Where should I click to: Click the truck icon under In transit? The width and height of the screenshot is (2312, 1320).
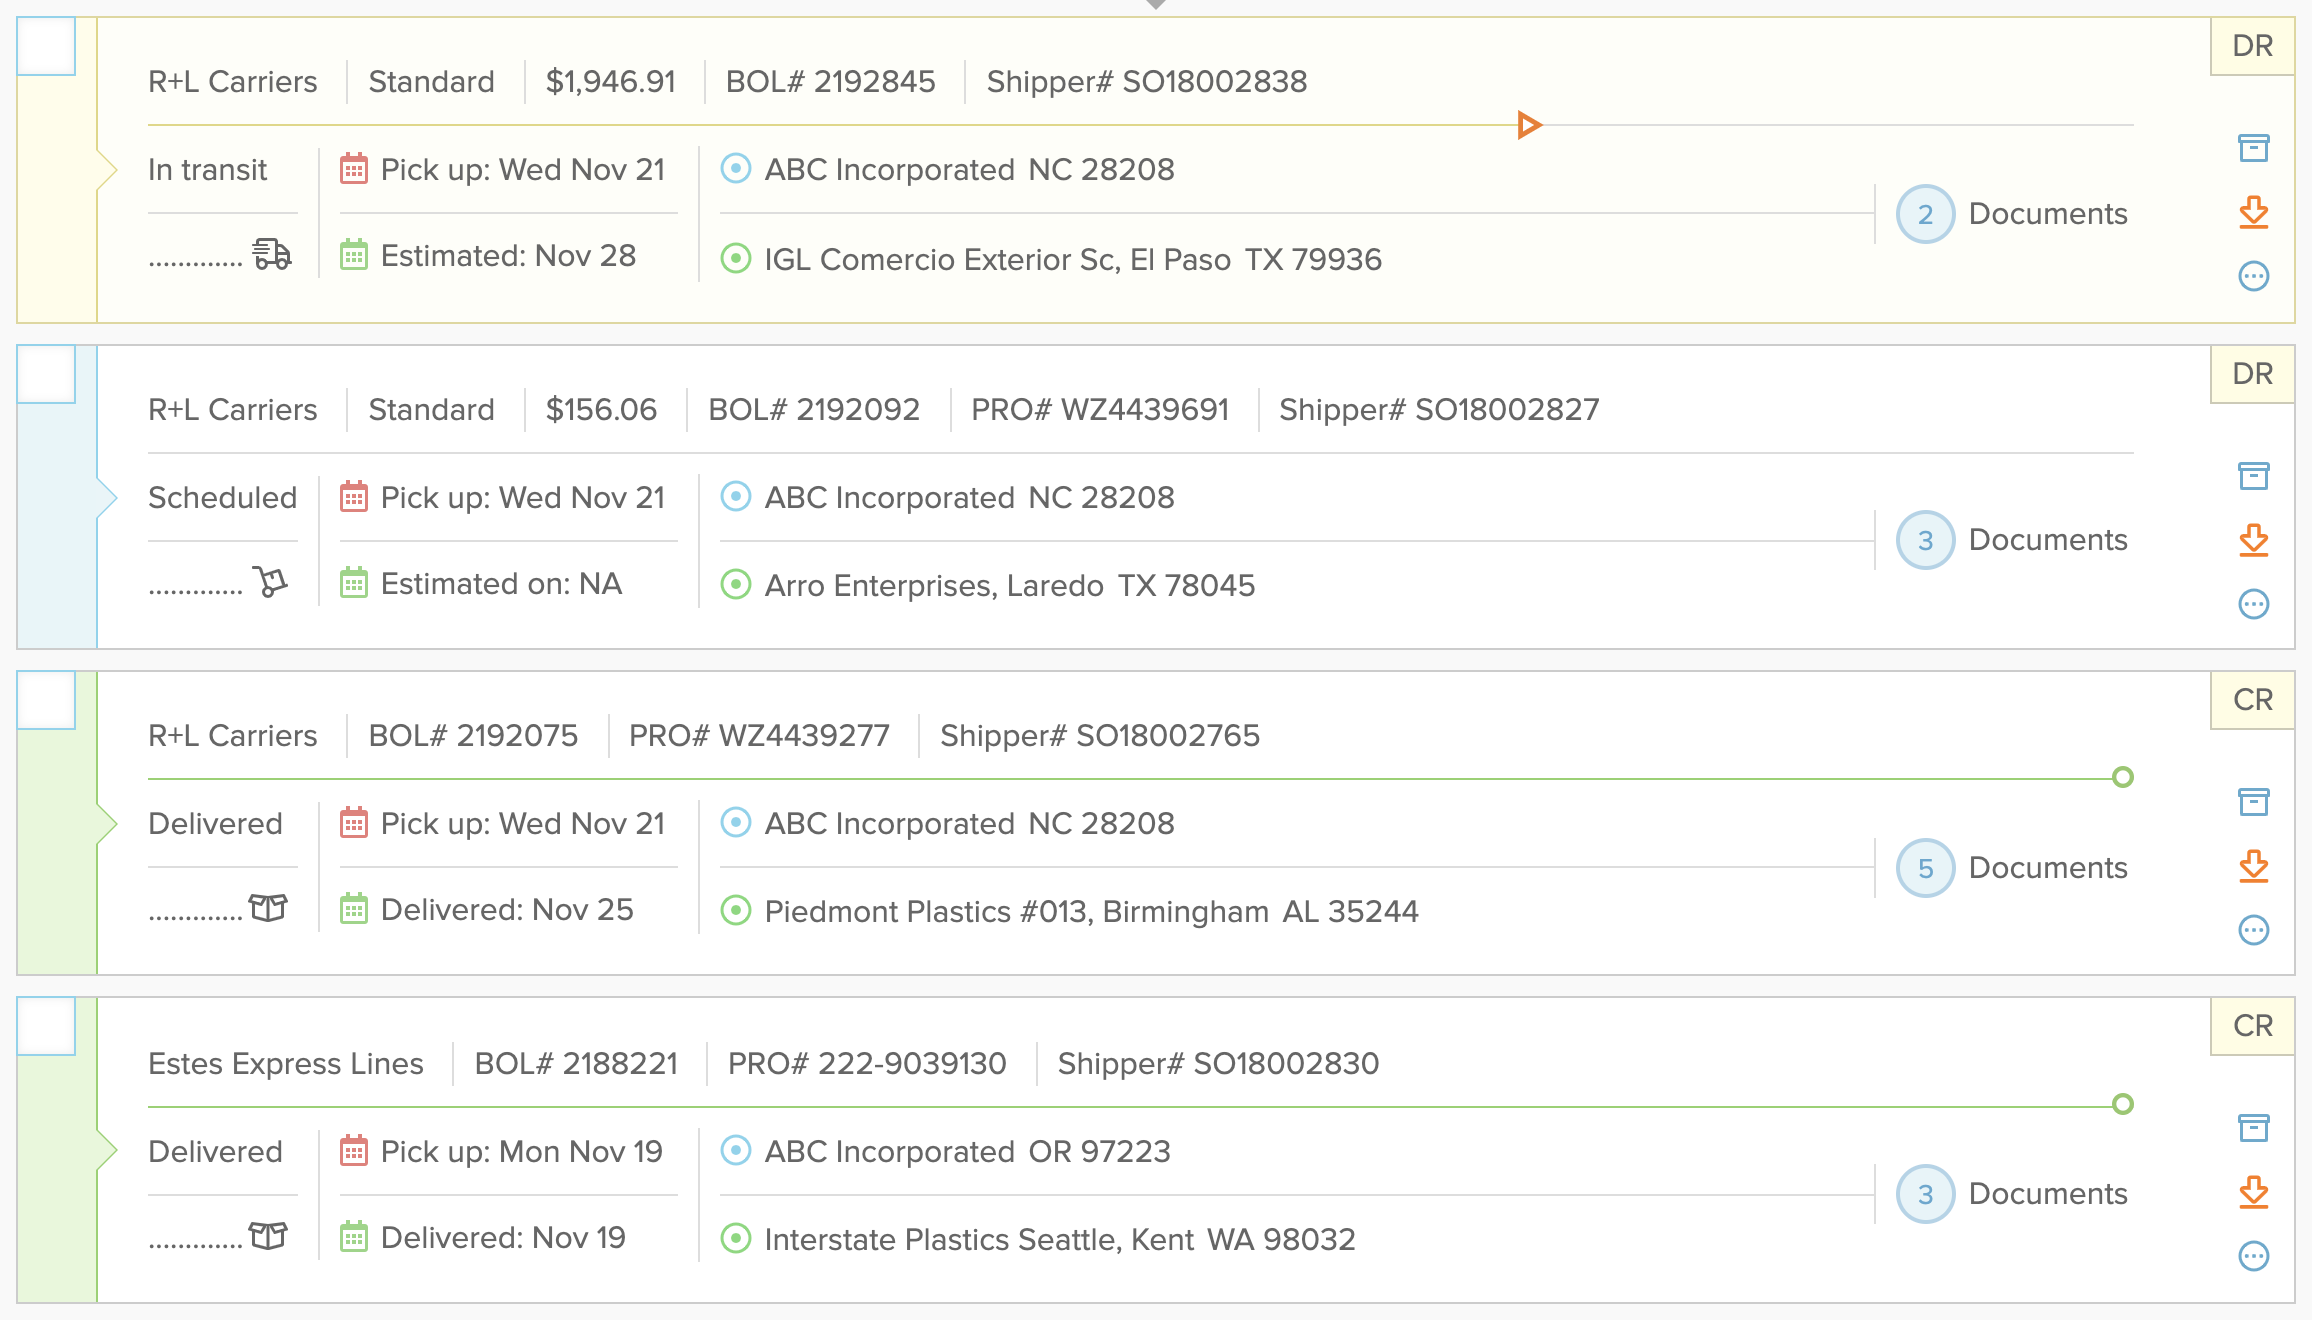tap(271, 254)
